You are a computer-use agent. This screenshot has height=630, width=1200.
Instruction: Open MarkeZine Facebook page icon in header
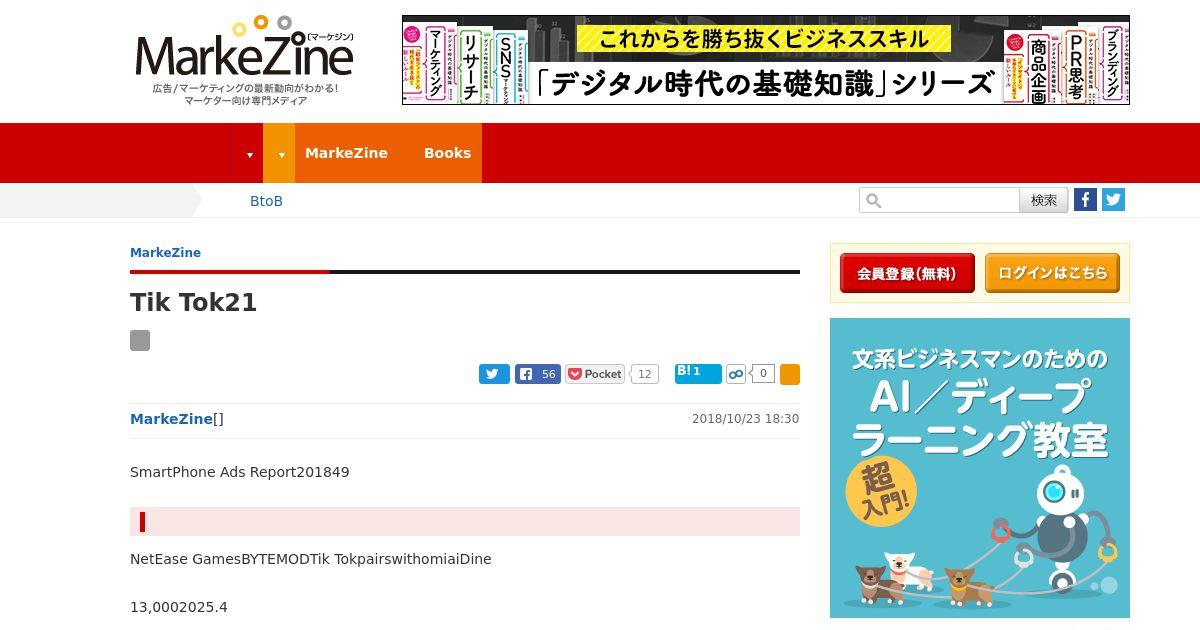coord(1085,199)
